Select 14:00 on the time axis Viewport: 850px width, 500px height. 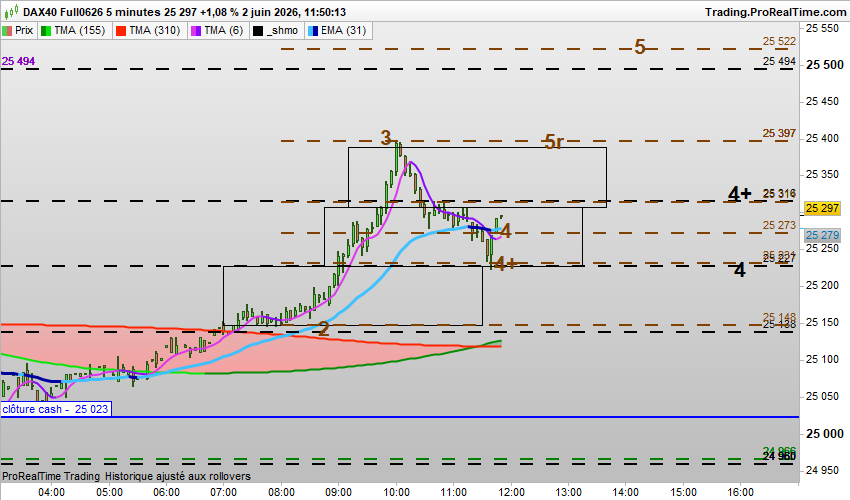click(626, 492)
